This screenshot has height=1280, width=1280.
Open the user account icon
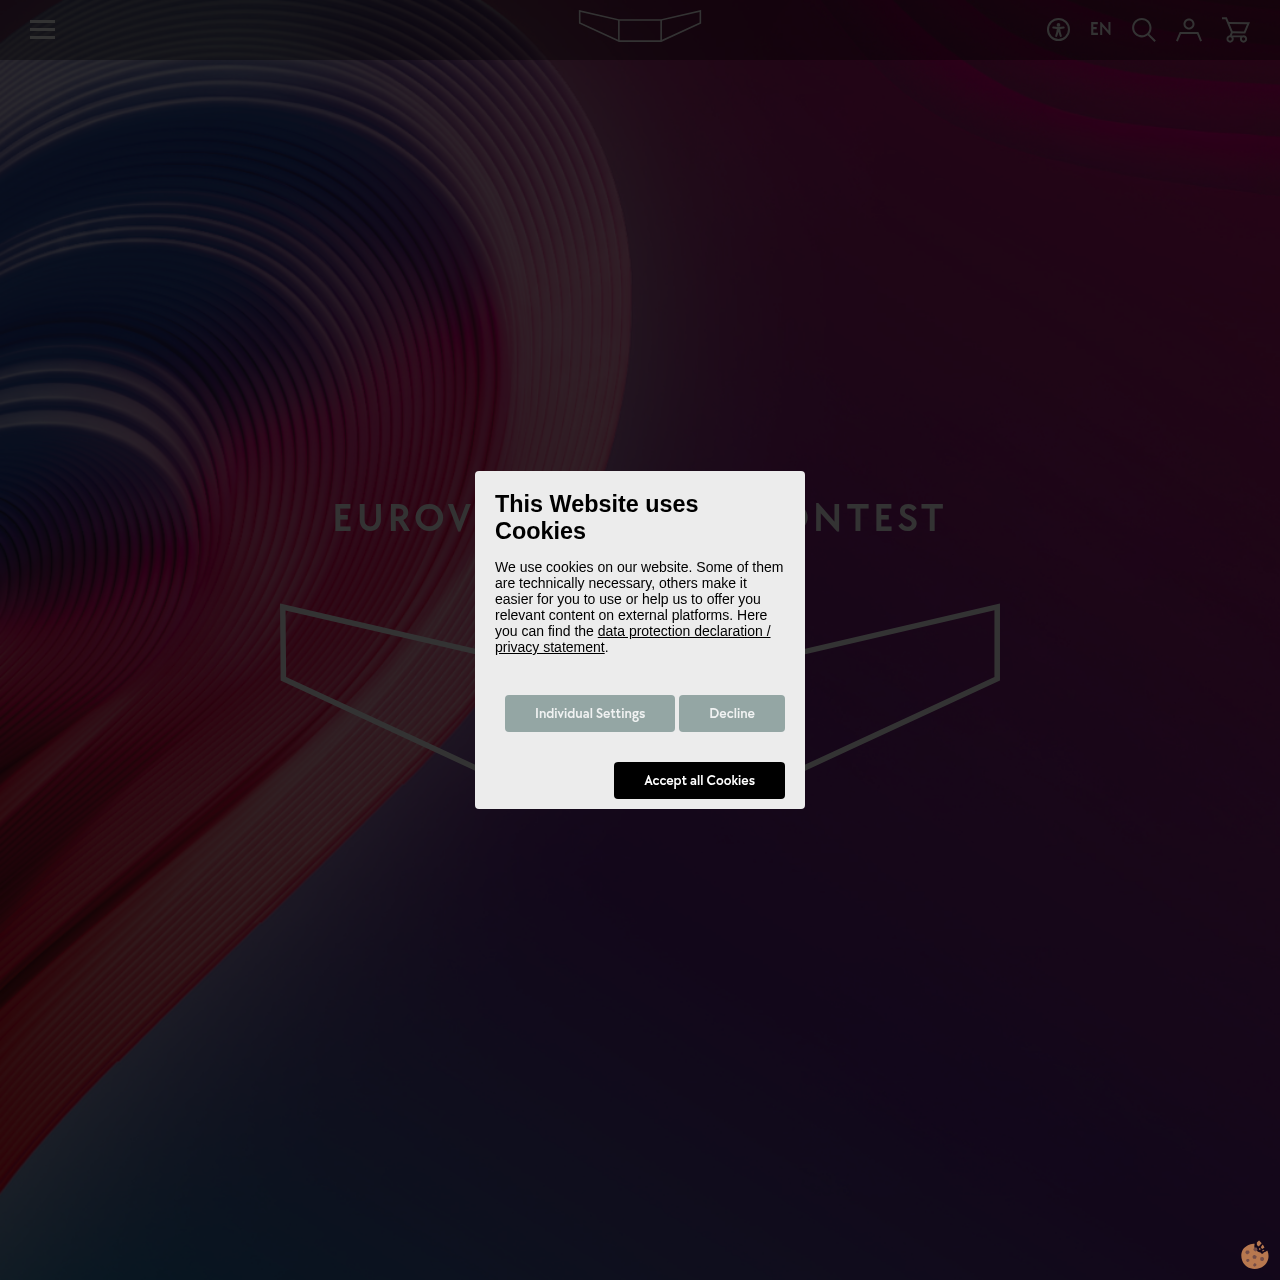pyautogui.click(x=1188, y=30)
